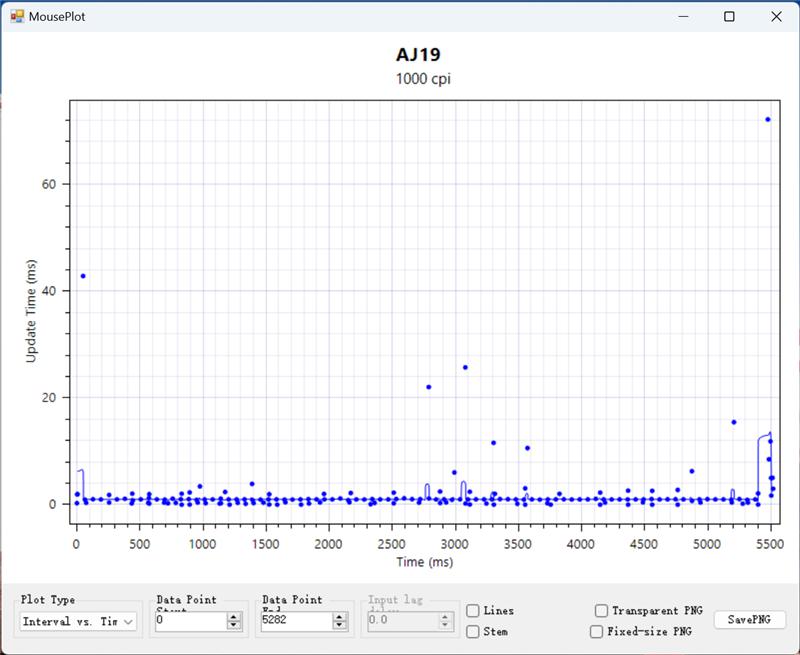Enable the Stem checkbox

(473, 632)
